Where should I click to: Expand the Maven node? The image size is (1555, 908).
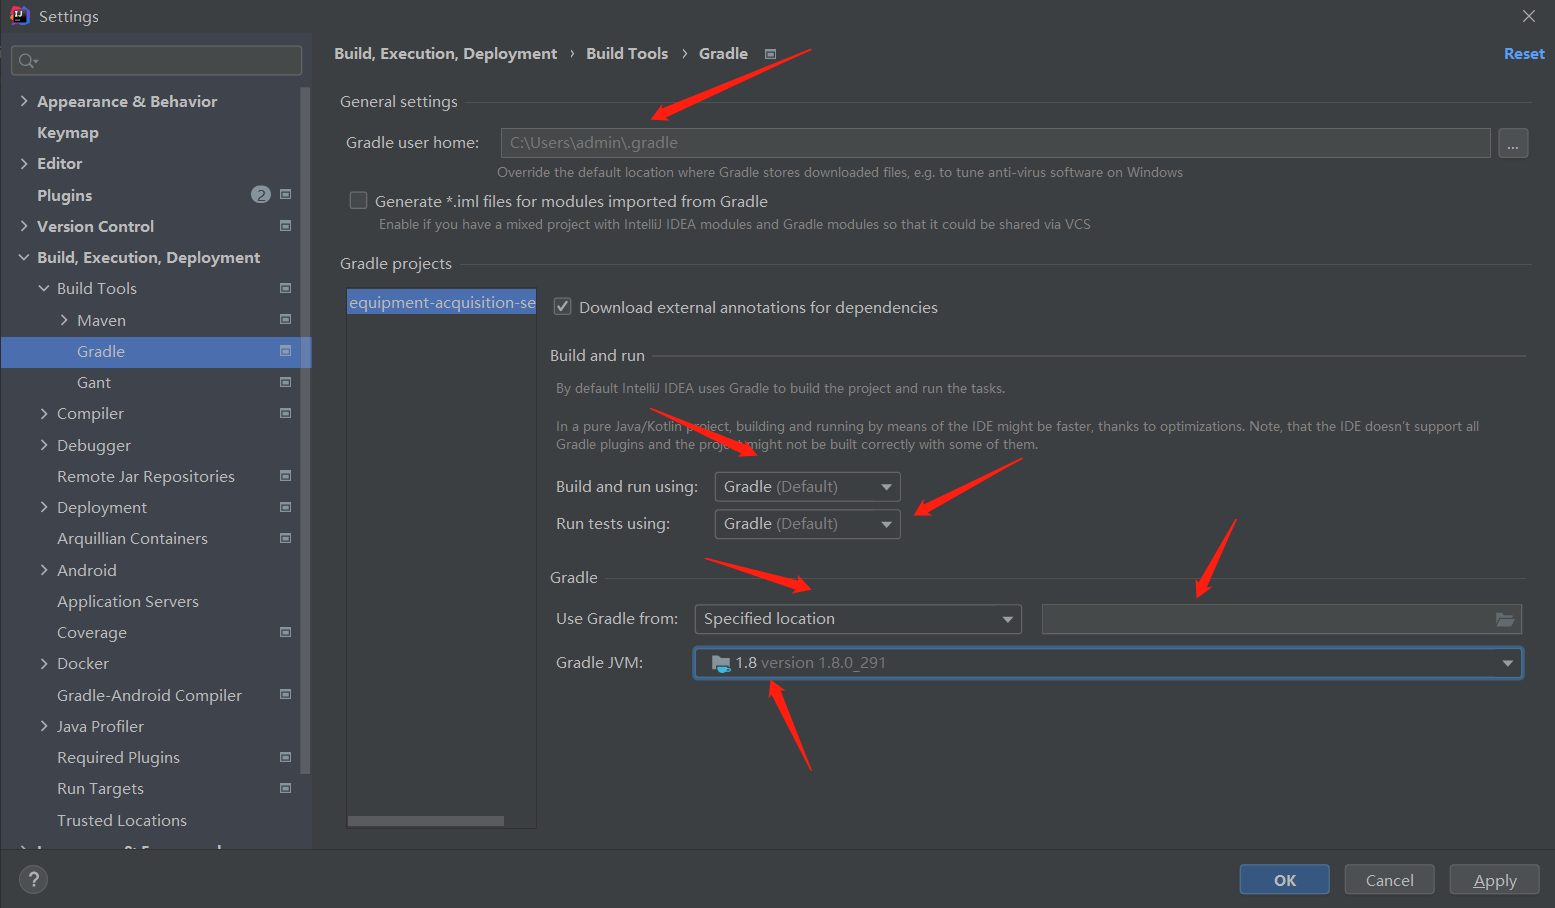tap(64, 320)
